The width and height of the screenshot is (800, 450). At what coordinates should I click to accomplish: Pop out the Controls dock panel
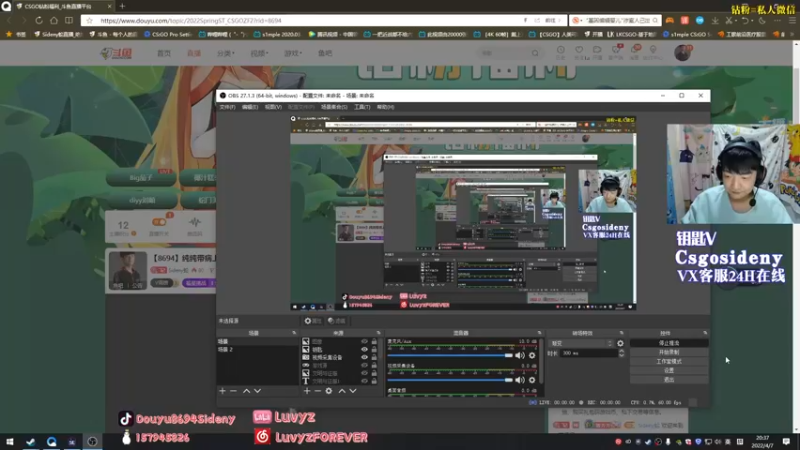click(x=705, y=333)
